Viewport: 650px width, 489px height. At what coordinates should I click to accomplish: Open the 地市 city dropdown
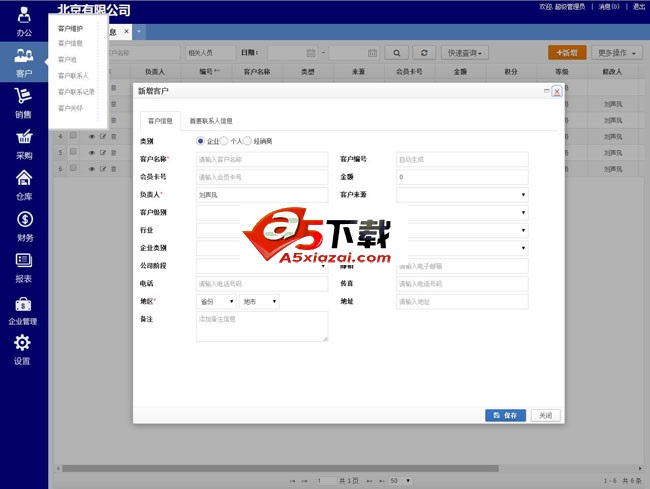click(x=259, y=301)
